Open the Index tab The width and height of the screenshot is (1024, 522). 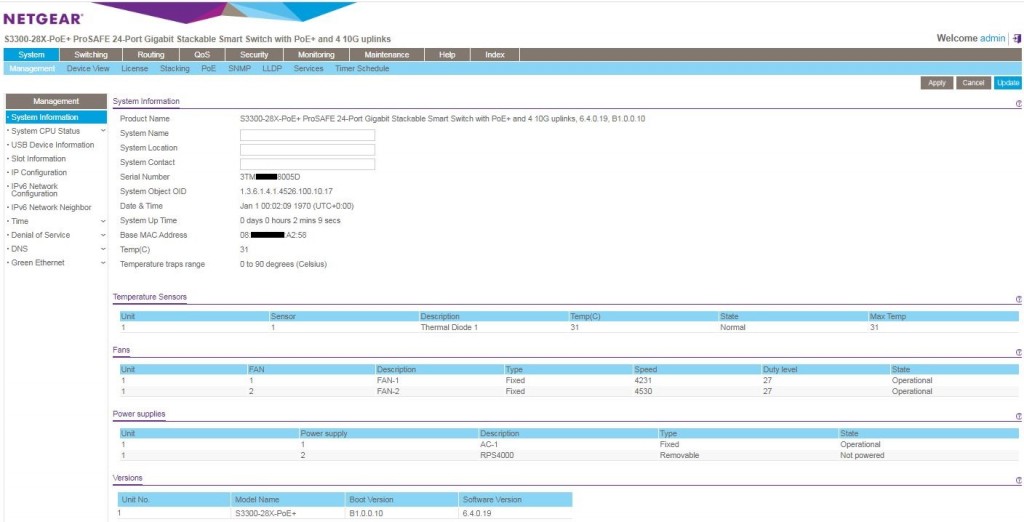(495, 55)
